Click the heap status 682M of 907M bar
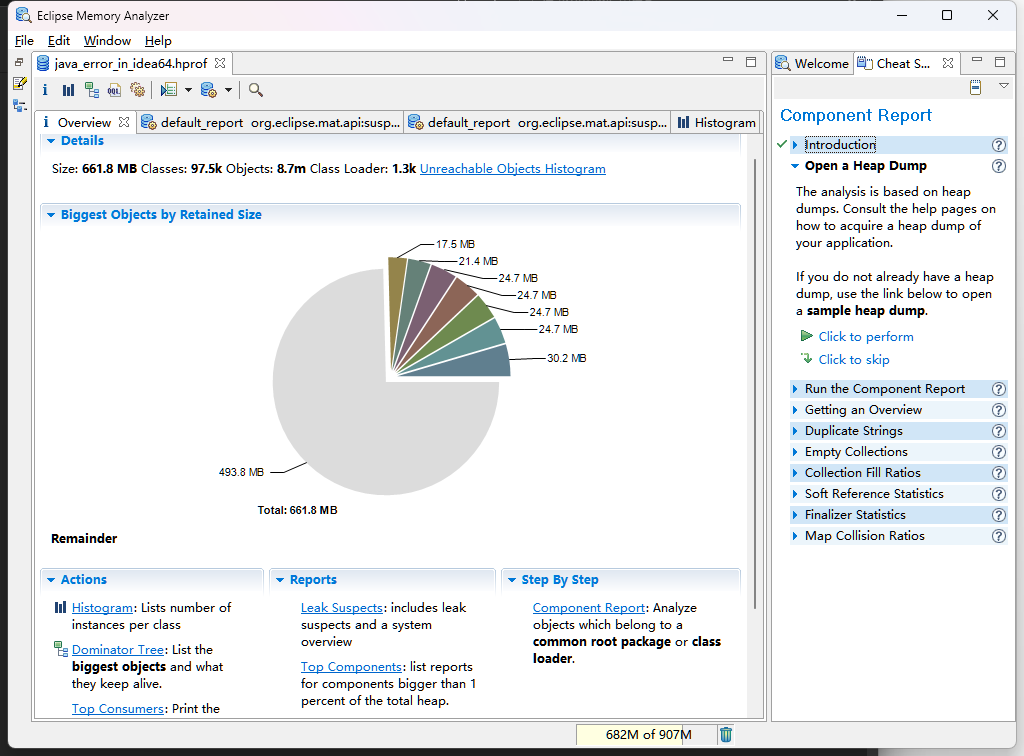 [x=647, y=734]
